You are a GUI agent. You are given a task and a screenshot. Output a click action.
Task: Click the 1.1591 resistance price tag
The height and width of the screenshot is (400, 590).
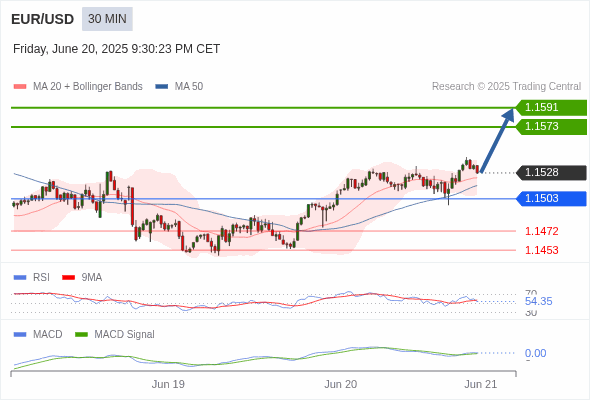tap(551, 108)
